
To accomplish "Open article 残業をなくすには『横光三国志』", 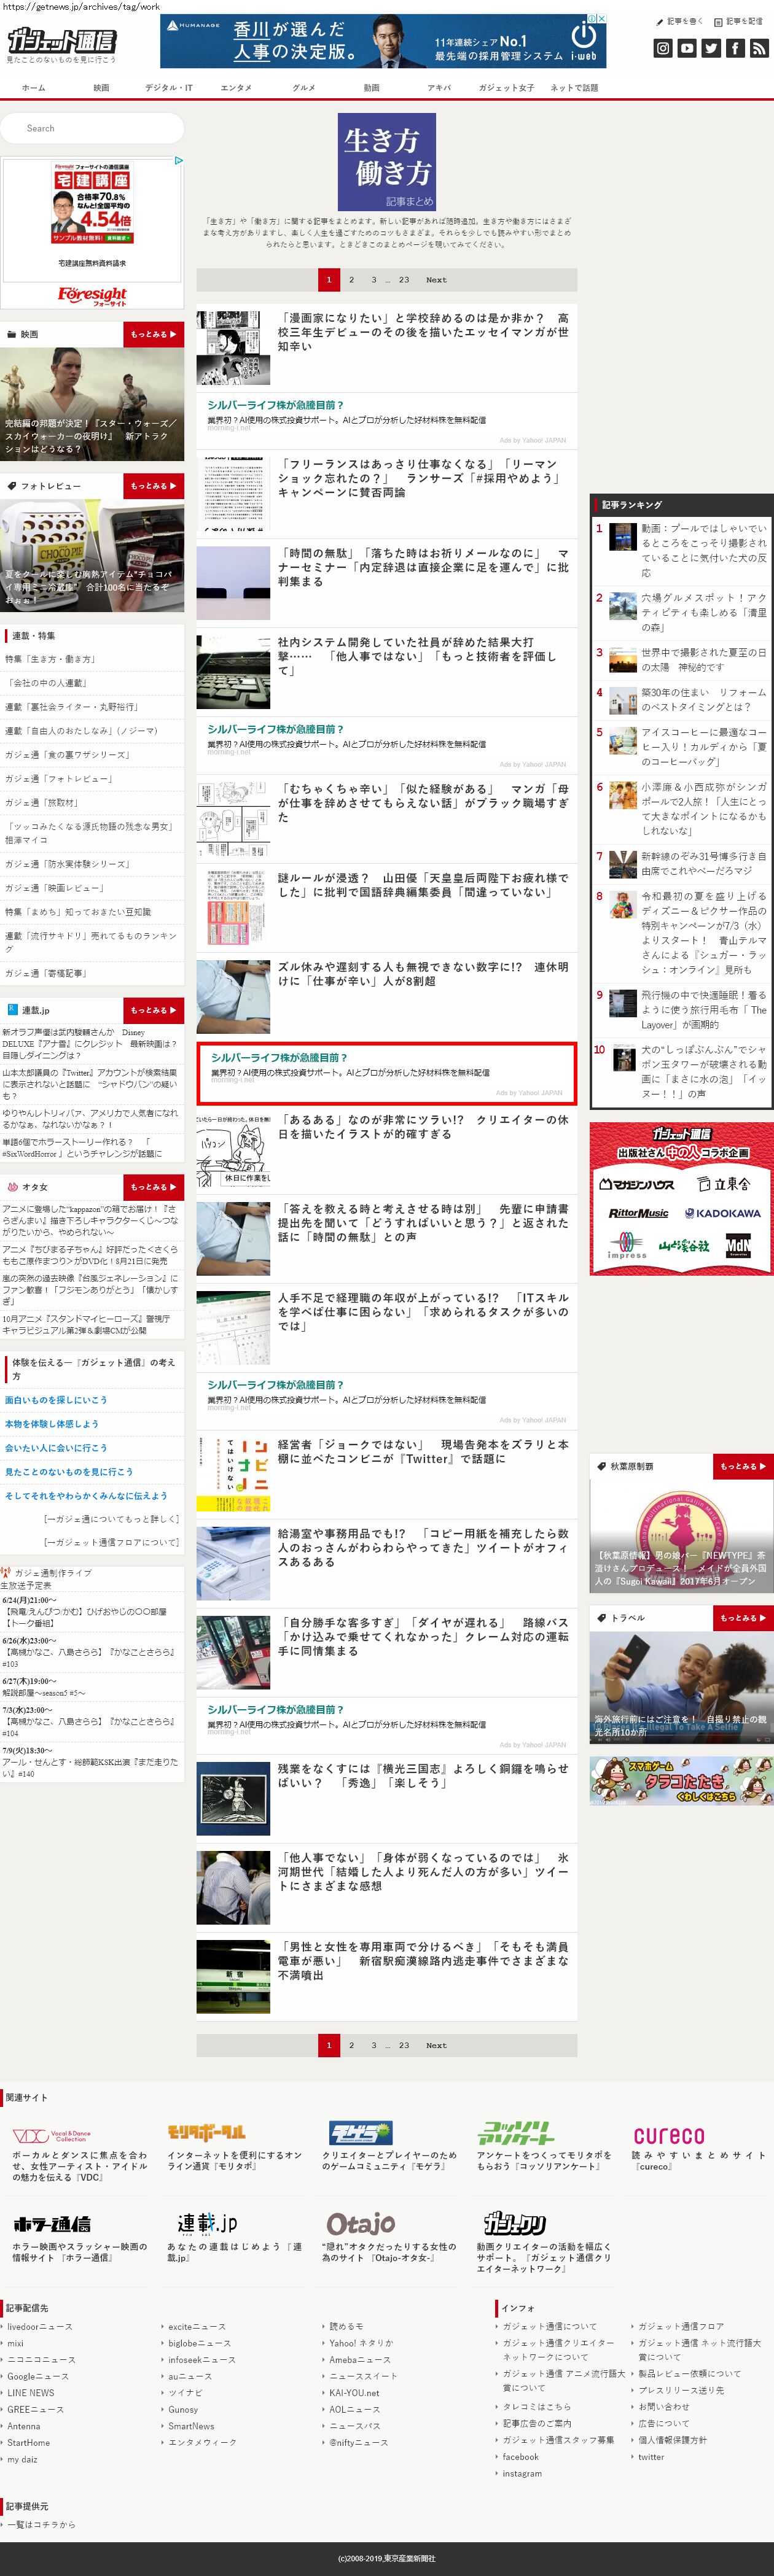I will [x=423, y=1776].
